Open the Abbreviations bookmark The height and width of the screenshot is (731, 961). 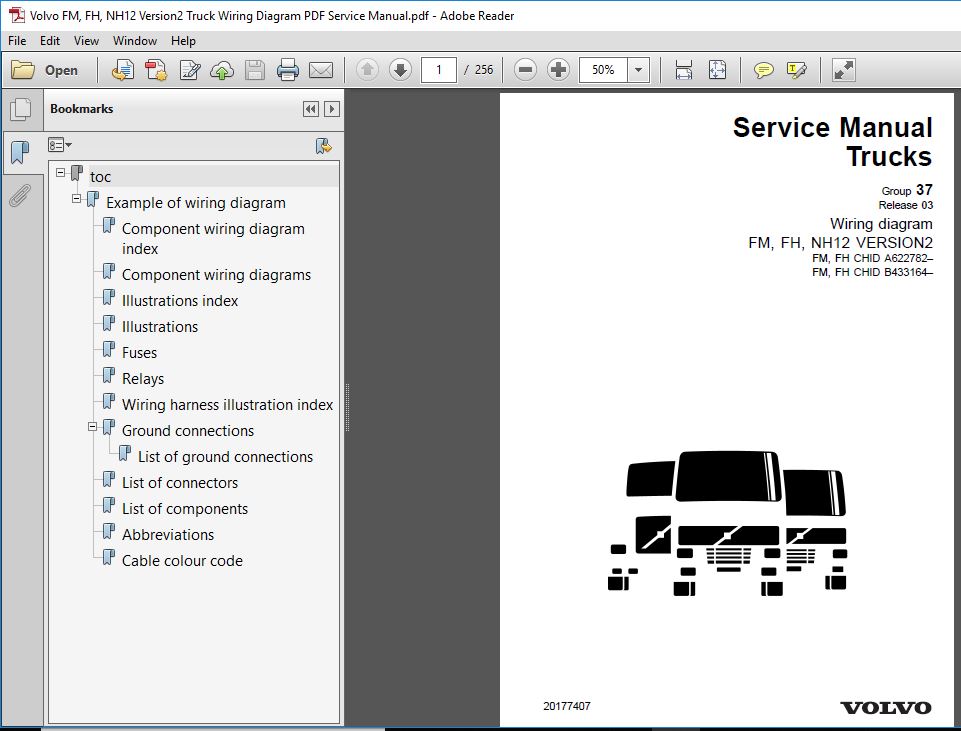[x=168, y=535]
